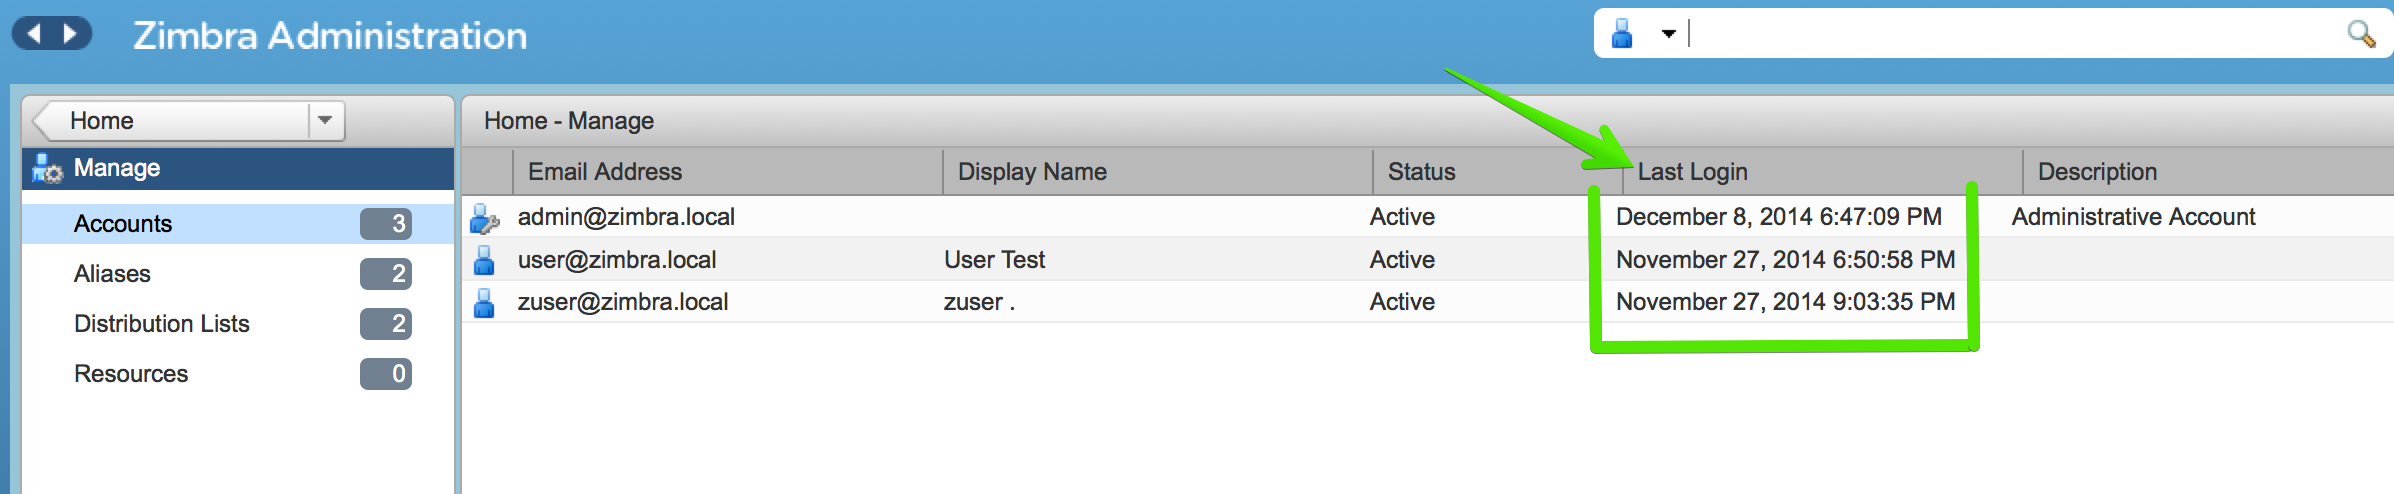The width and height of the screenshot is (2394, 494).
Task: Sort by Last Login column header
Action: 1692,172
